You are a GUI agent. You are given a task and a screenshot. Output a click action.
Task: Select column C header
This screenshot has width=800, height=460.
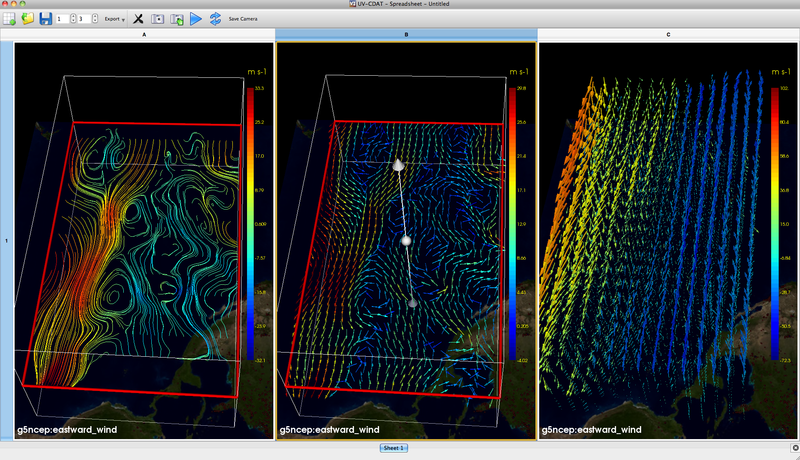668,35
